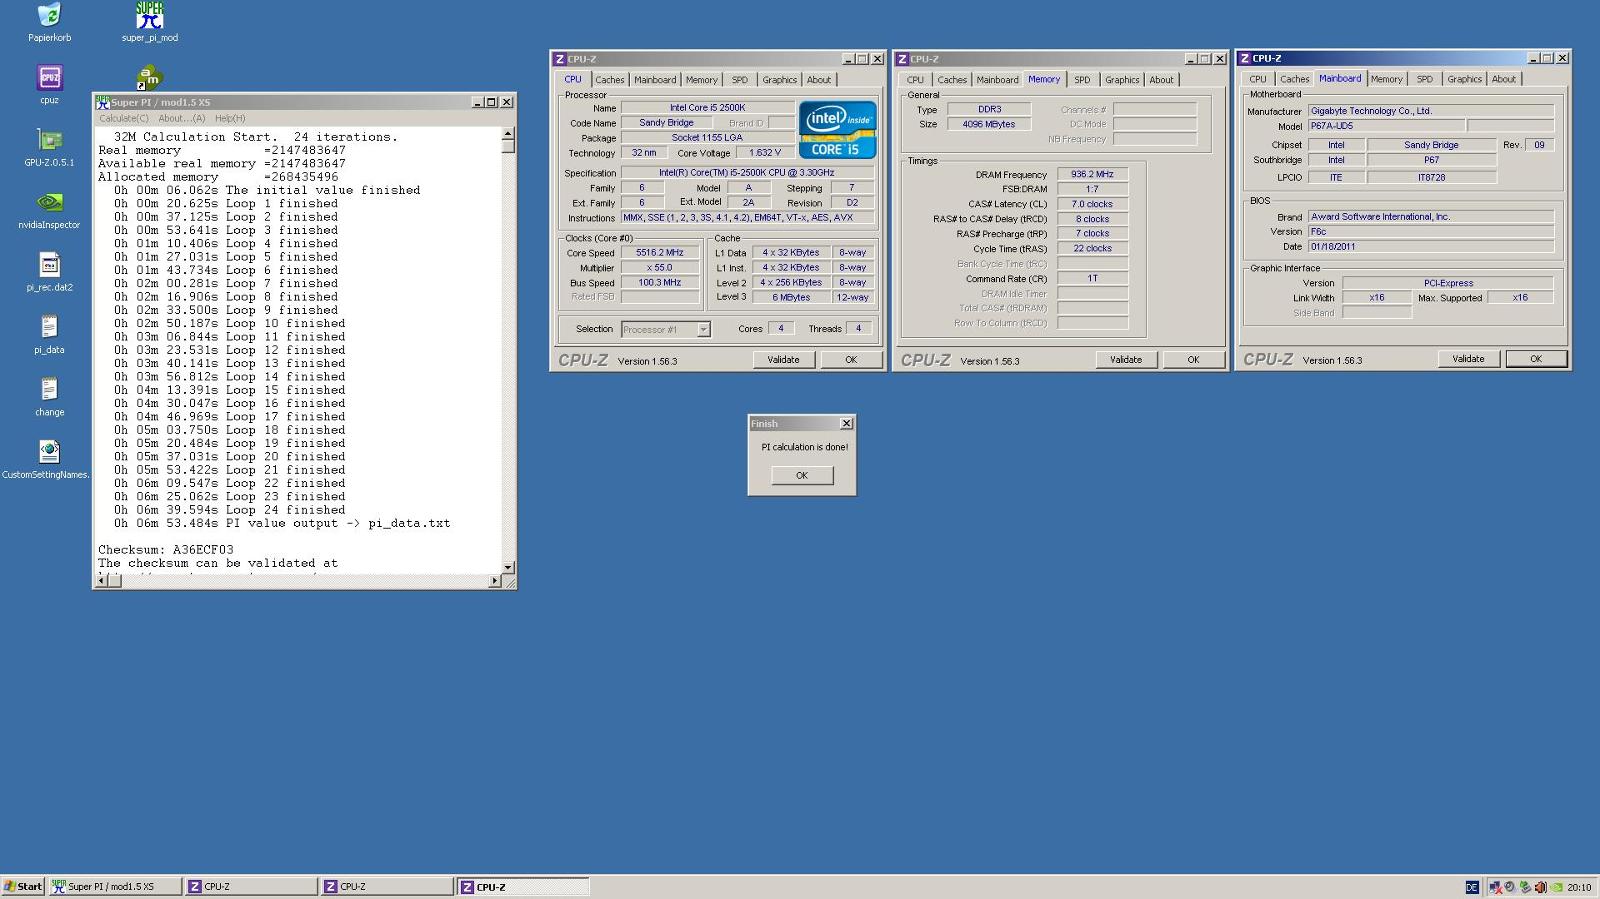Open Memory tab in CPU-Z Mainboard window
1600x899 pixels.
pyautogui.click(x=1386, y=79)
